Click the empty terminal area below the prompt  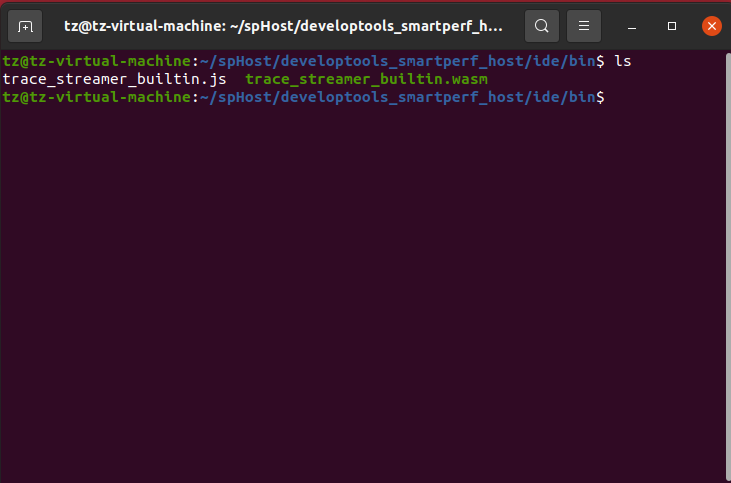(360, 300)
